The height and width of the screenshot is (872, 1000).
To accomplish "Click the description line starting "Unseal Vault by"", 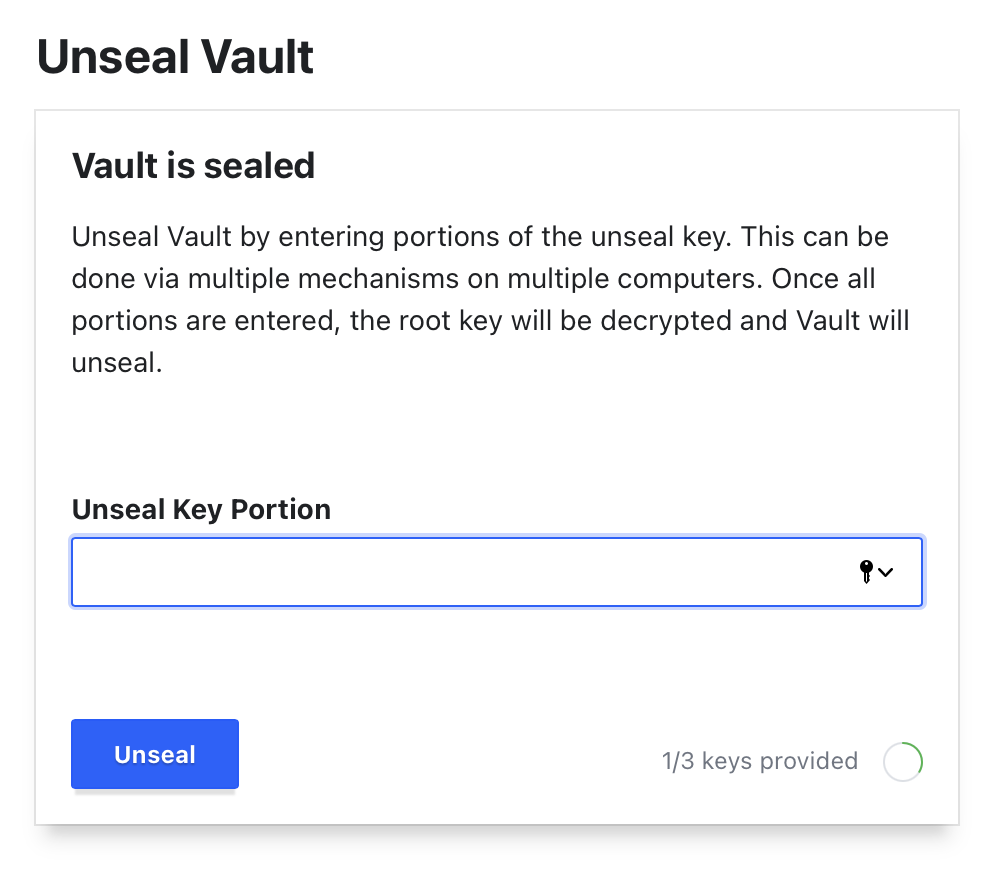I will click(x=480, y=237).
